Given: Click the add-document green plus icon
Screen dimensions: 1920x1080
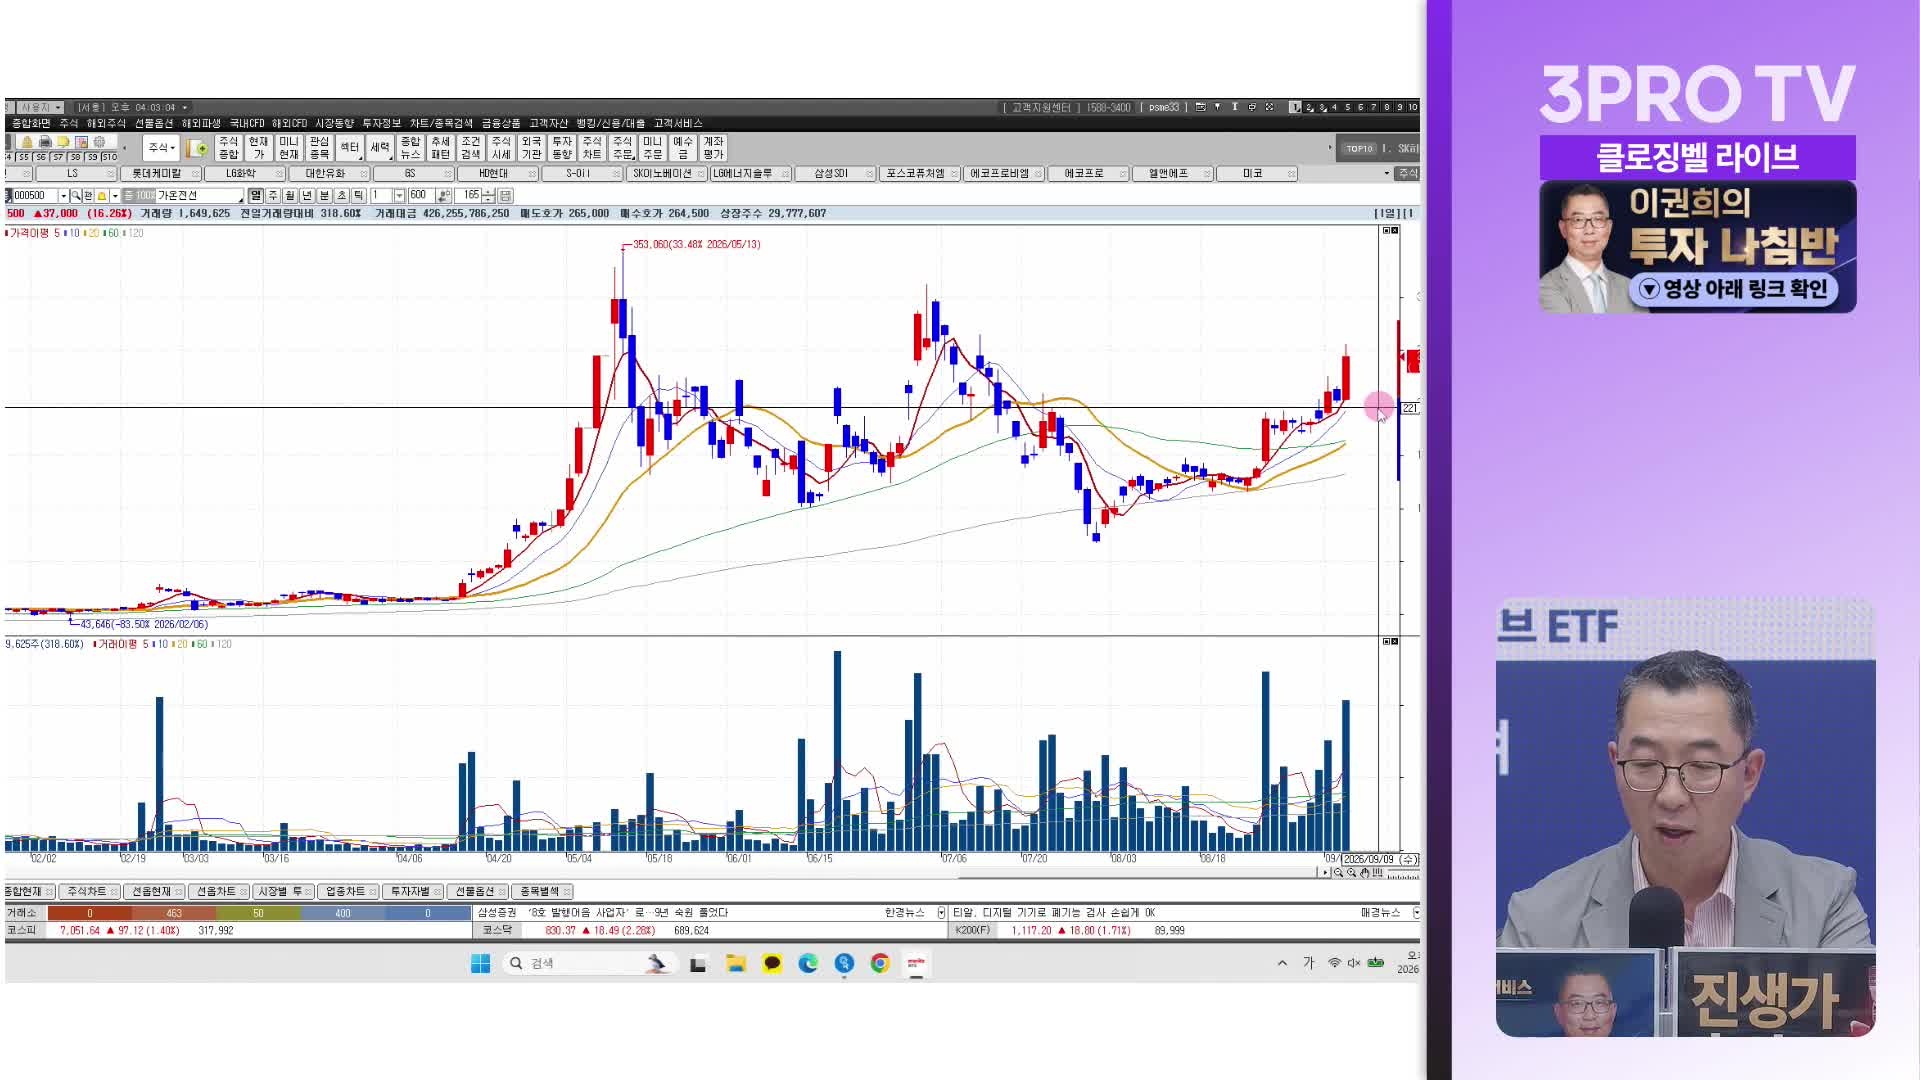Looking at the screenshot, I should coord(198,148).
